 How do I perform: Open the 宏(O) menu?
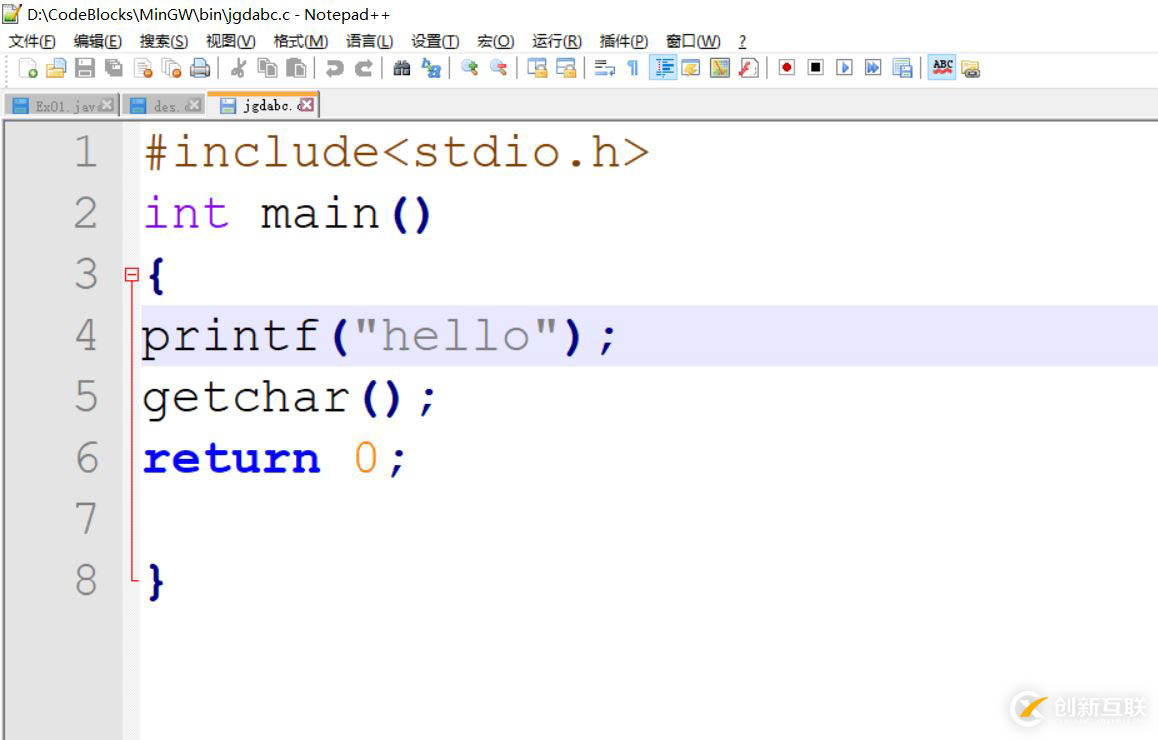496,41
